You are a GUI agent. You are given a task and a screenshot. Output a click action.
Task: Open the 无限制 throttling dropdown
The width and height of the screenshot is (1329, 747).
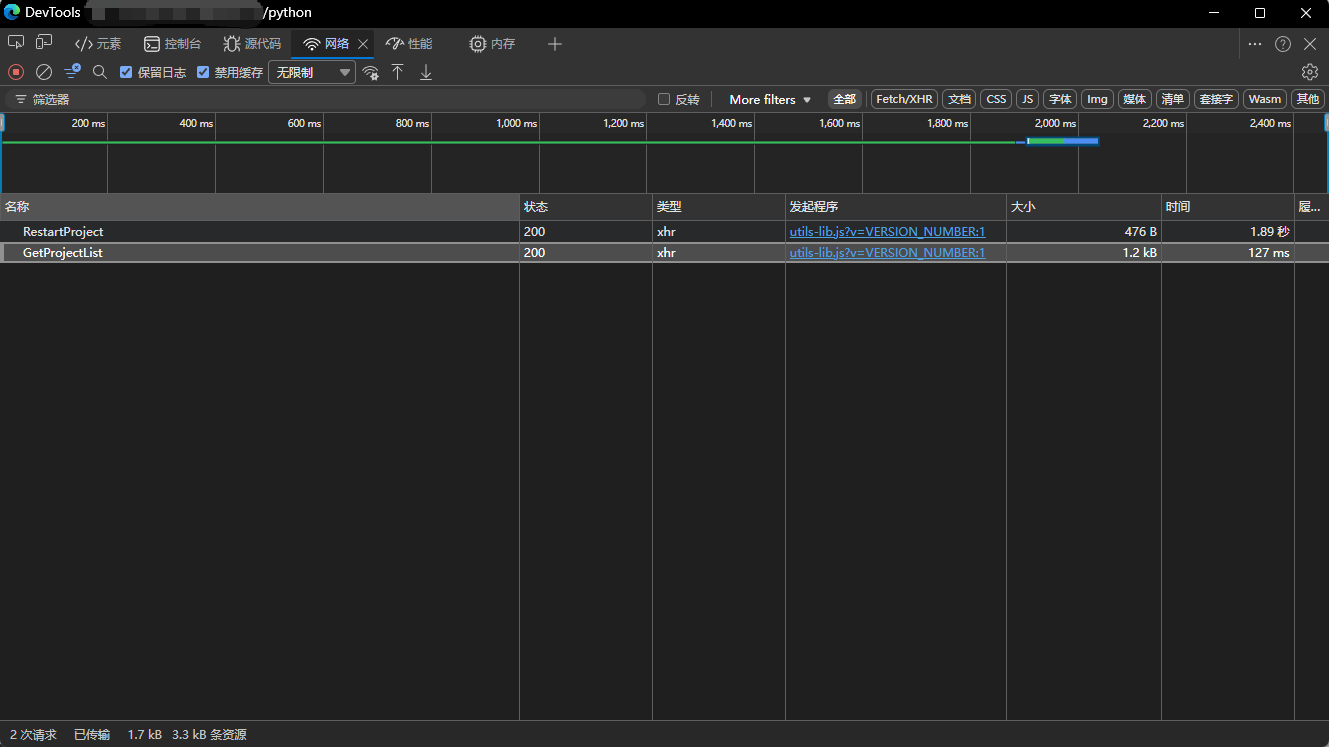click(x=312, y=72)
